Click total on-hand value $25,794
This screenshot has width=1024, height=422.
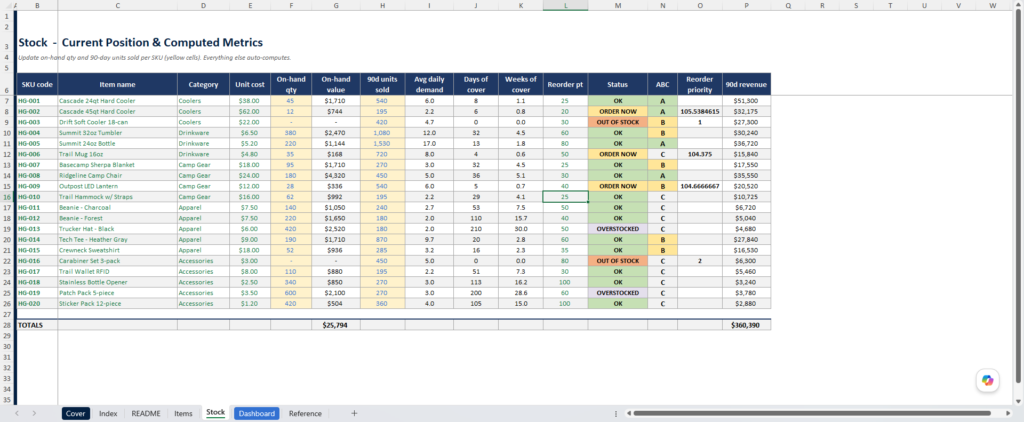[336, 325]
